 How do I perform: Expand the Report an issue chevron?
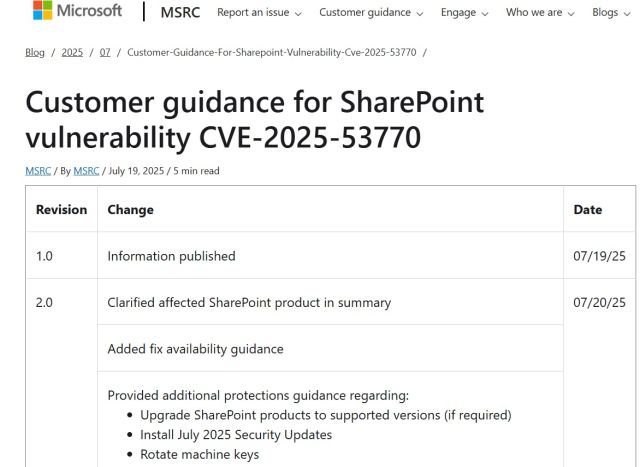click(x=298, y=13)
